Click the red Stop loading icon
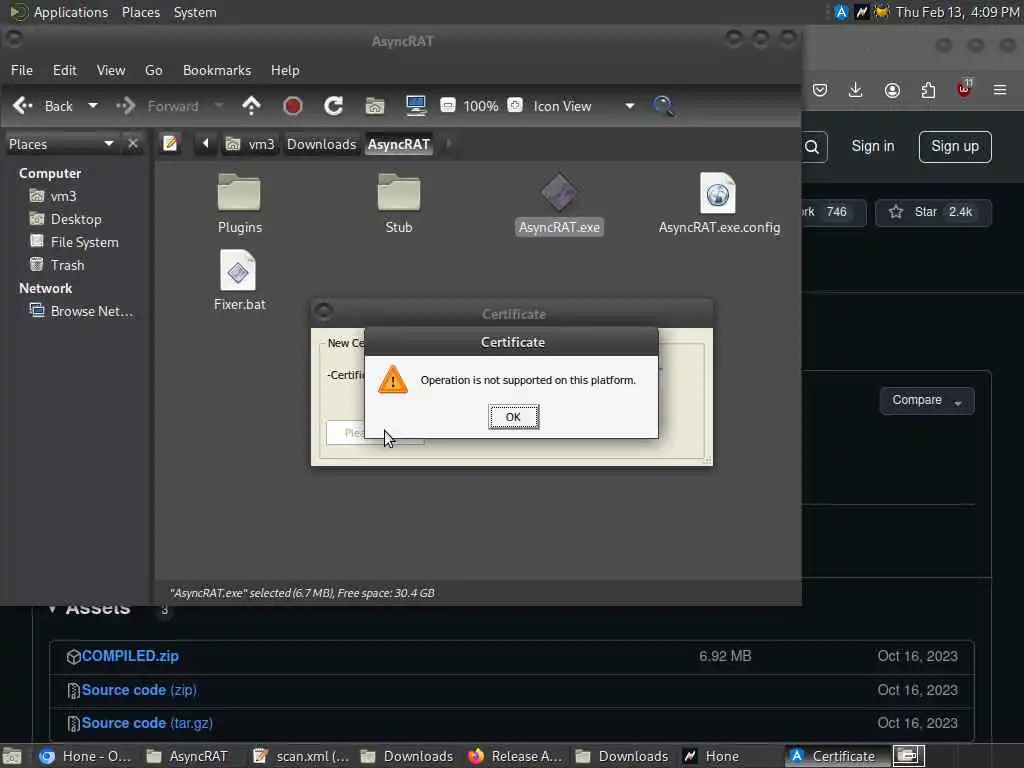This screenshot has height=768, width=1024. tap(293, 106)
